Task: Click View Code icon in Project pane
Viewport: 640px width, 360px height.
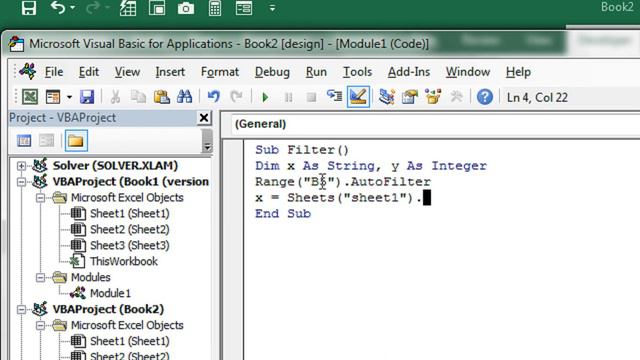Action: coord(24,141)
